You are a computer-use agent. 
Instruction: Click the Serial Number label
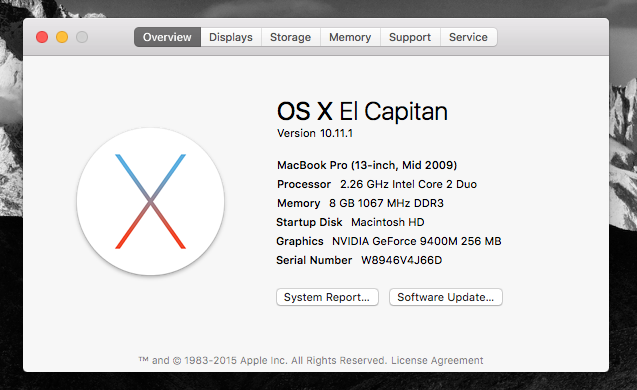[x=314, y=260]
